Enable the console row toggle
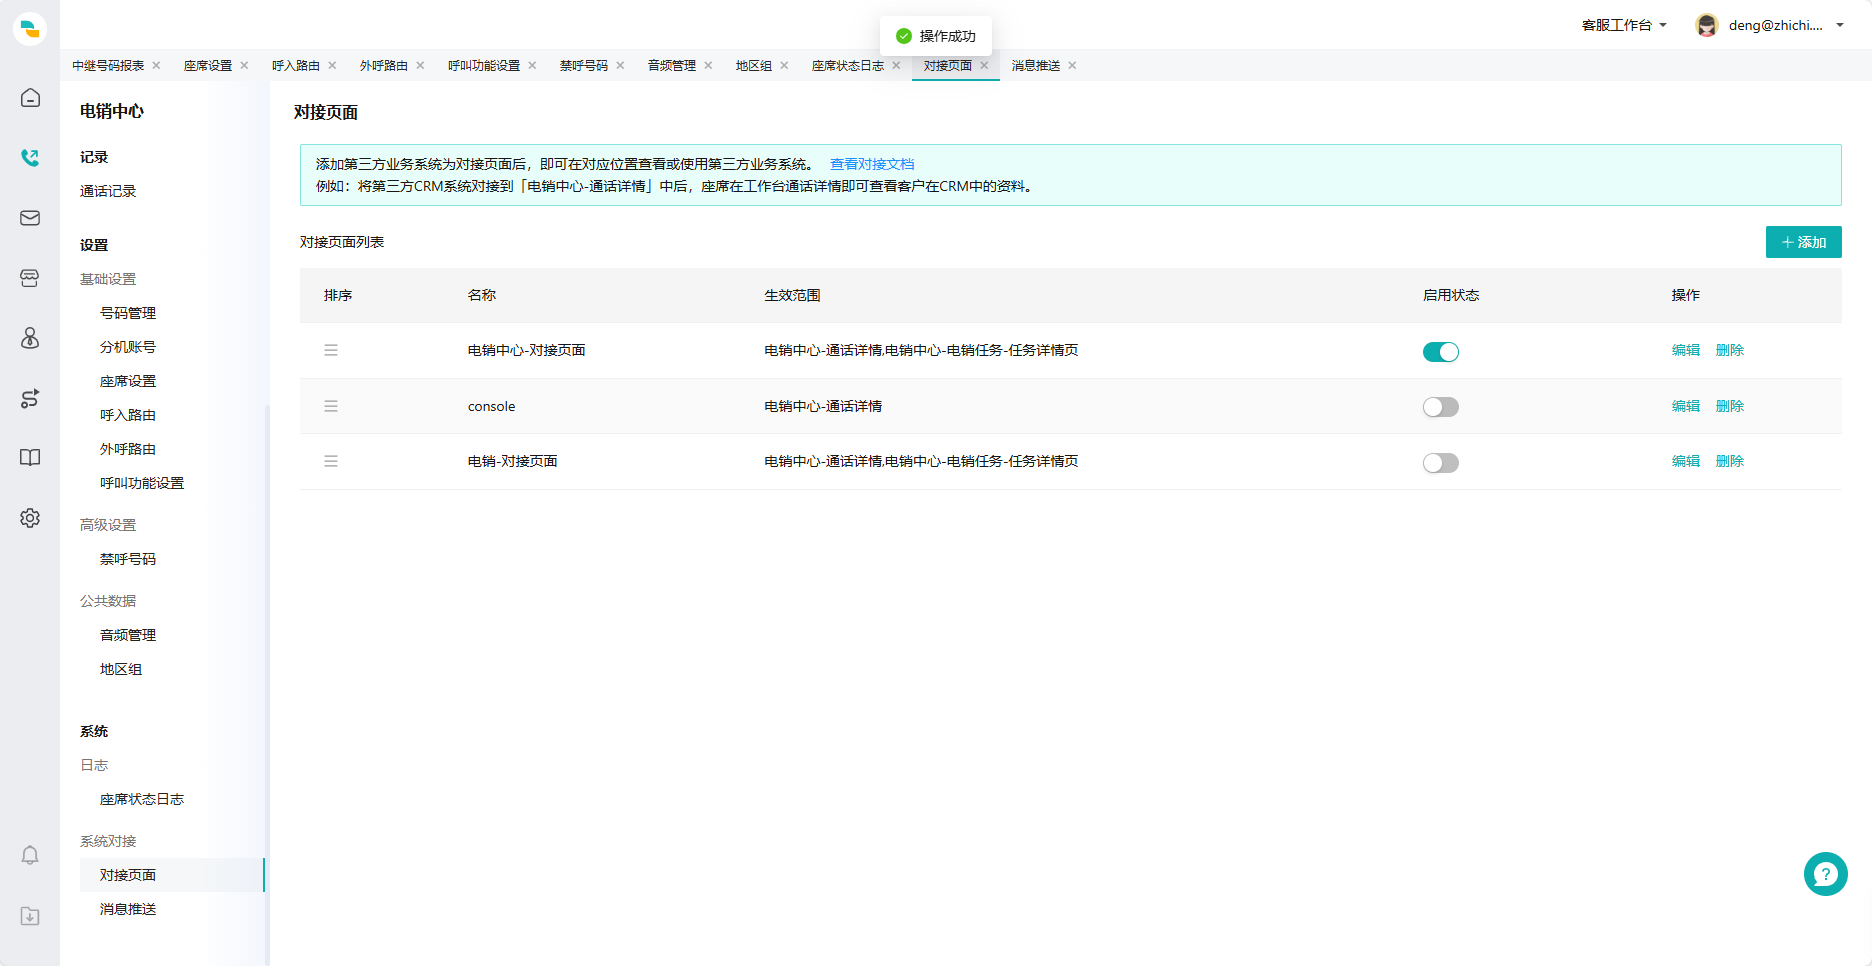This screenshot has width=1872, height=966. [x=1441, y=407]
